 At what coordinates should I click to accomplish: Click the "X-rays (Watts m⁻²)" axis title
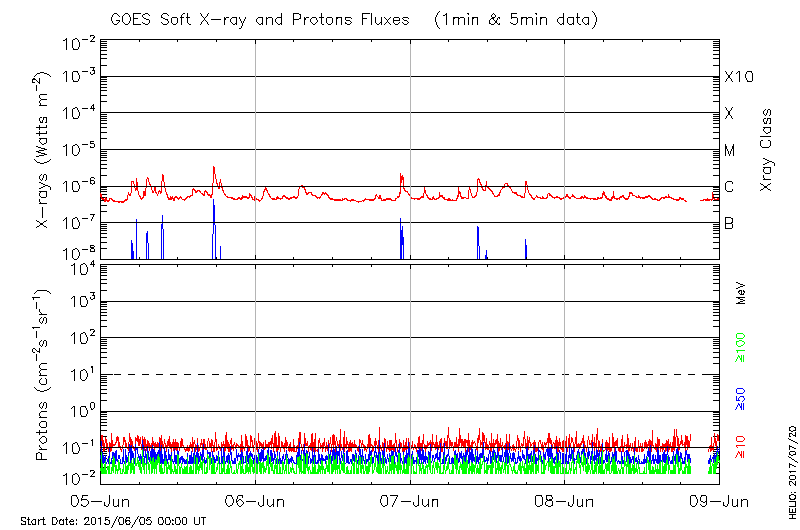point(44,150)
